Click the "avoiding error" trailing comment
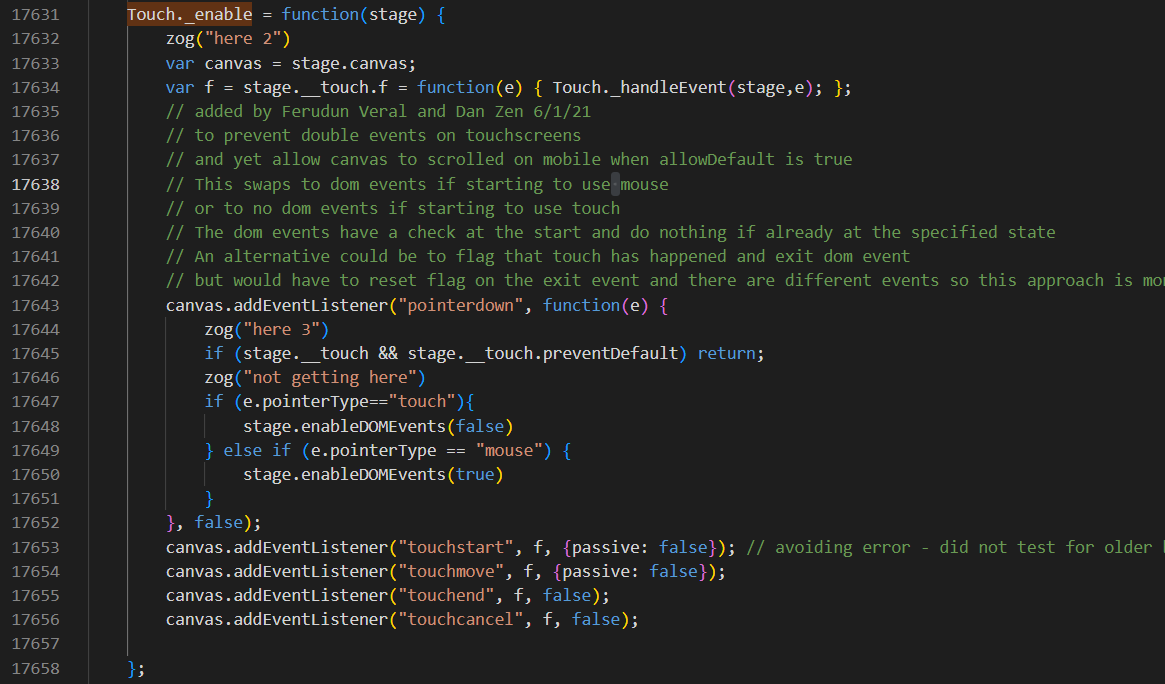 point(950,547)
